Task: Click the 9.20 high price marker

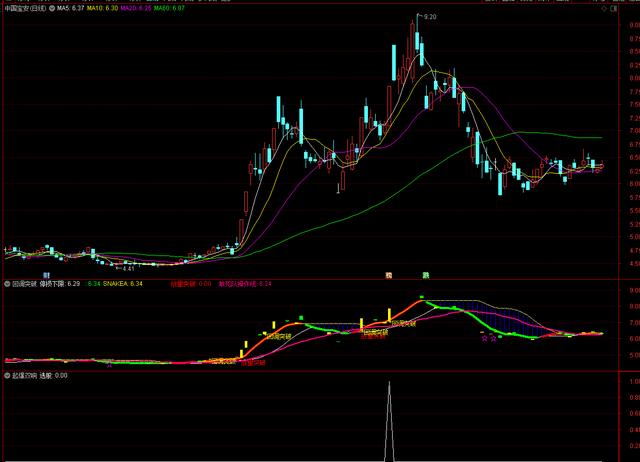Action: 430,17
